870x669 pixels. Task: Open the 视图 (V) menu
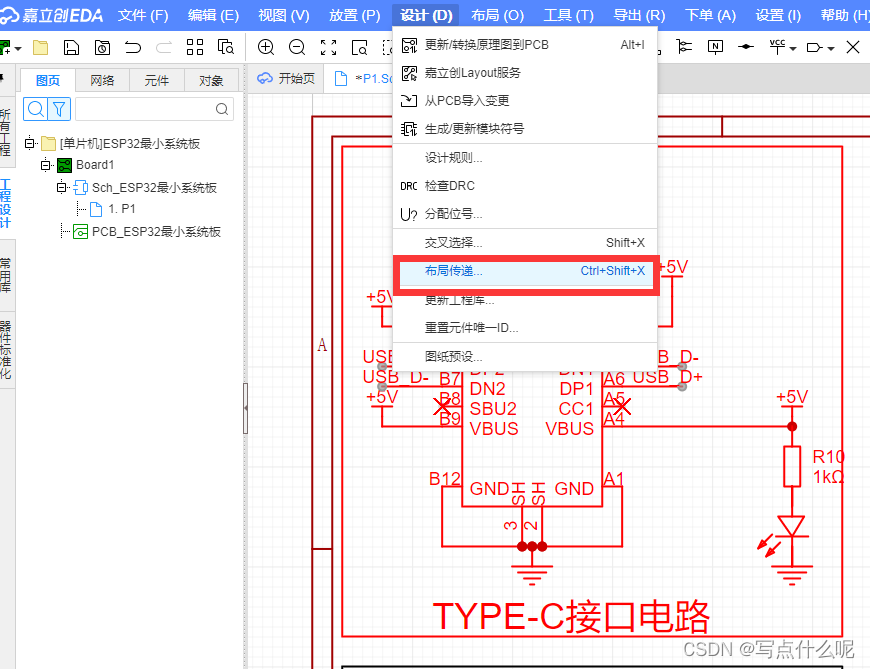click(284, 15)
